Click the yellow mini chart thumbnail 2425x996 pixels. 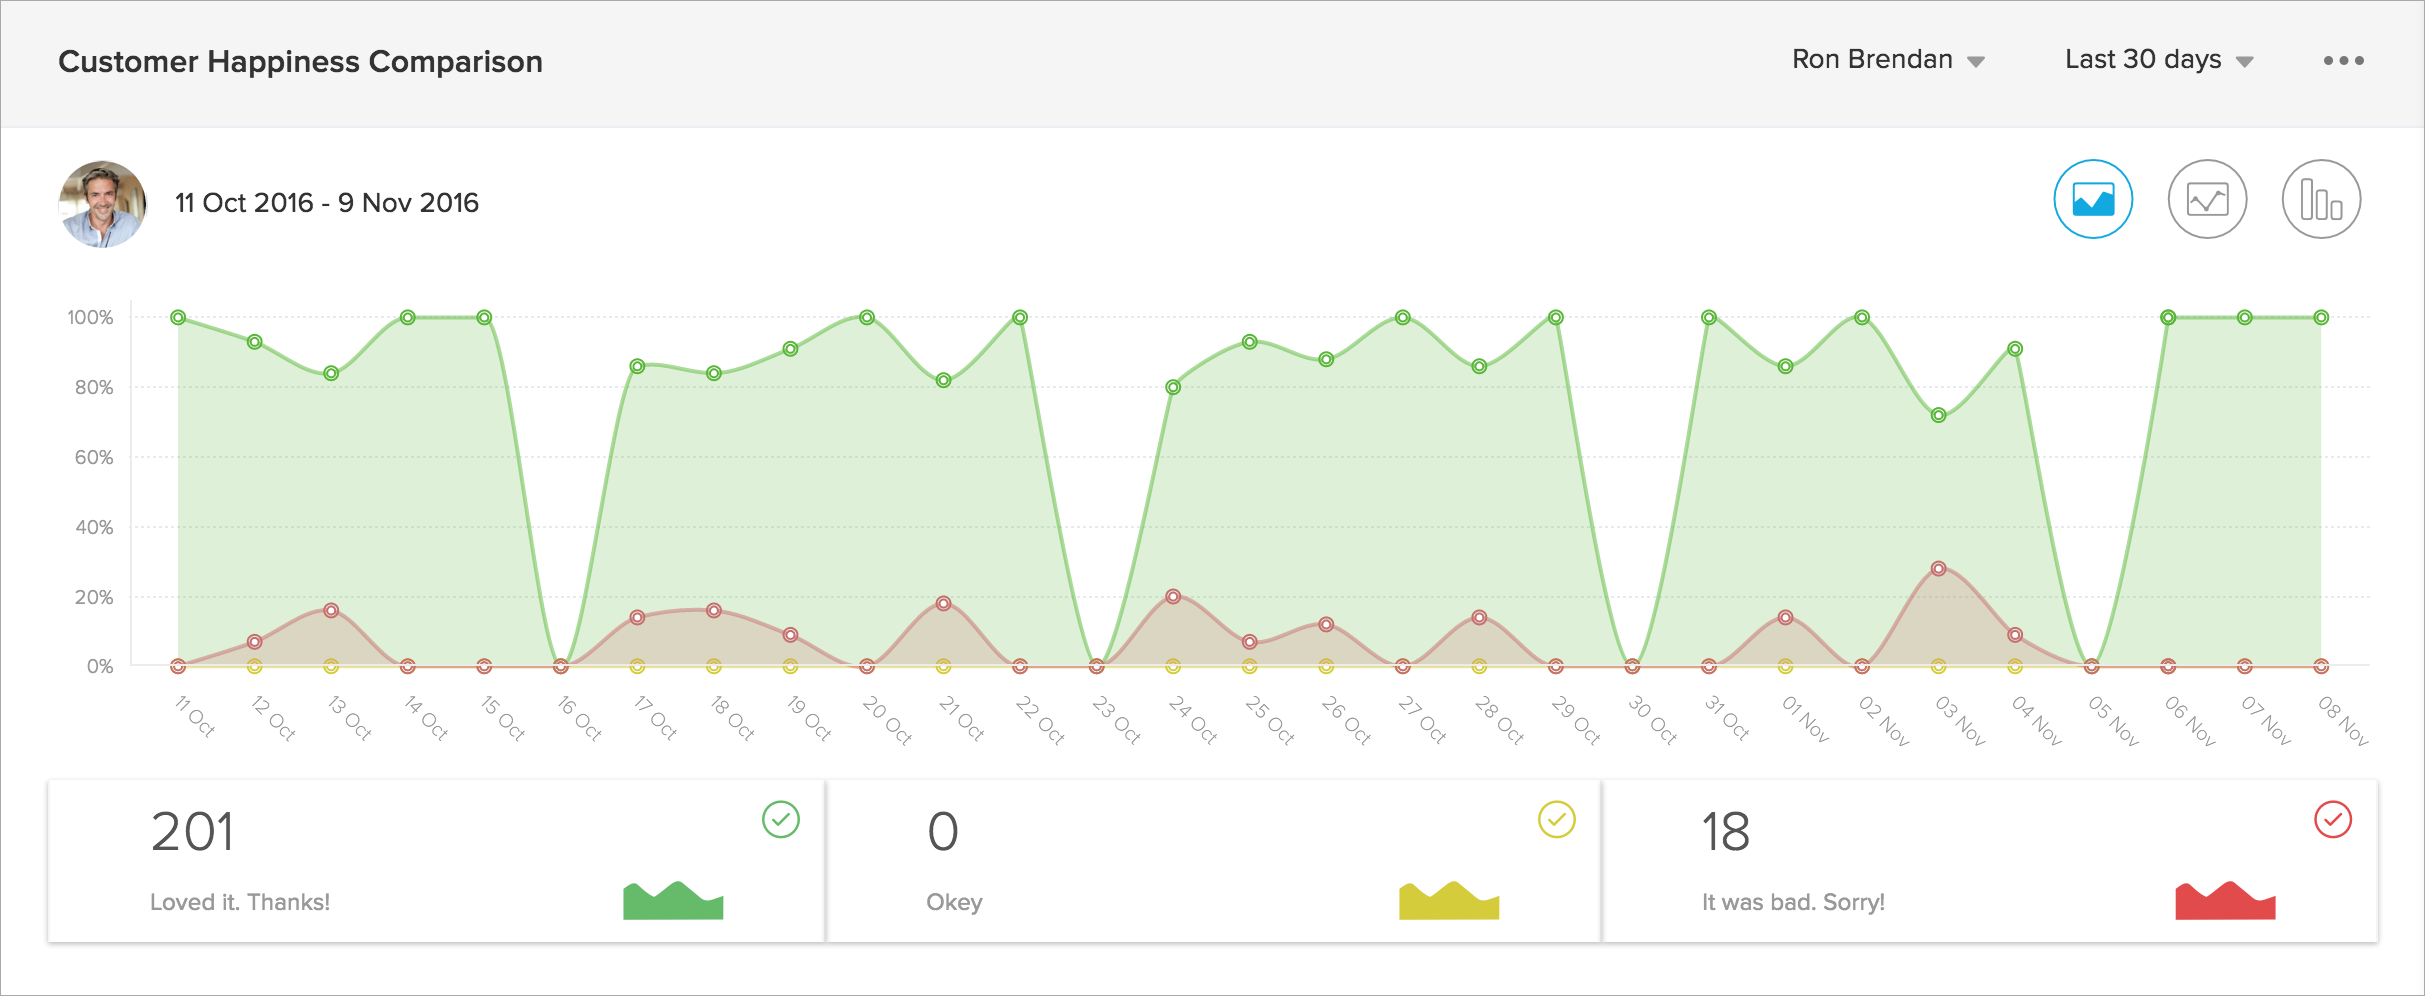pos(1449,901)
